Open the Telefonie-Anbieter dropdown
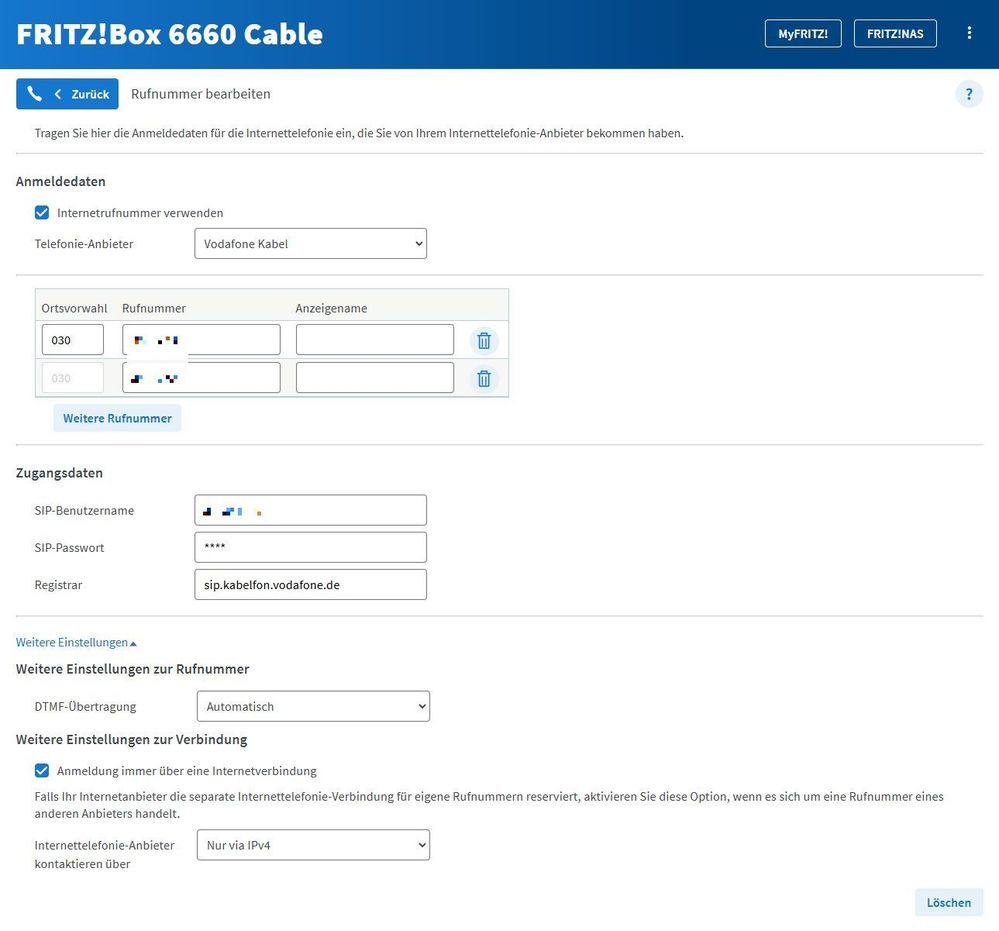Screen dimensions: 999x931 (x=310, y=244)
